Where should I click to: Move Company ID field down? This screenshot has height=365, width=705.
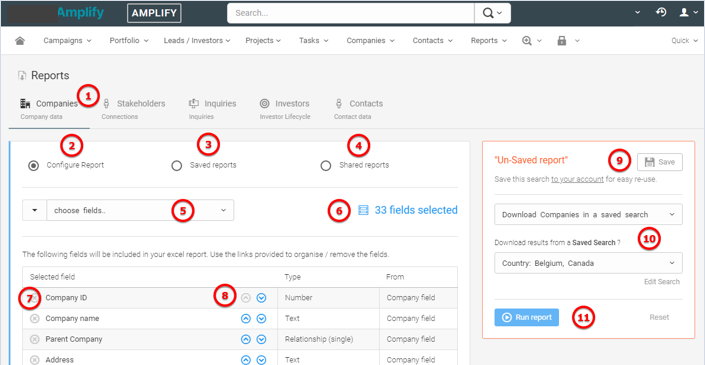[x=261, y=298]
